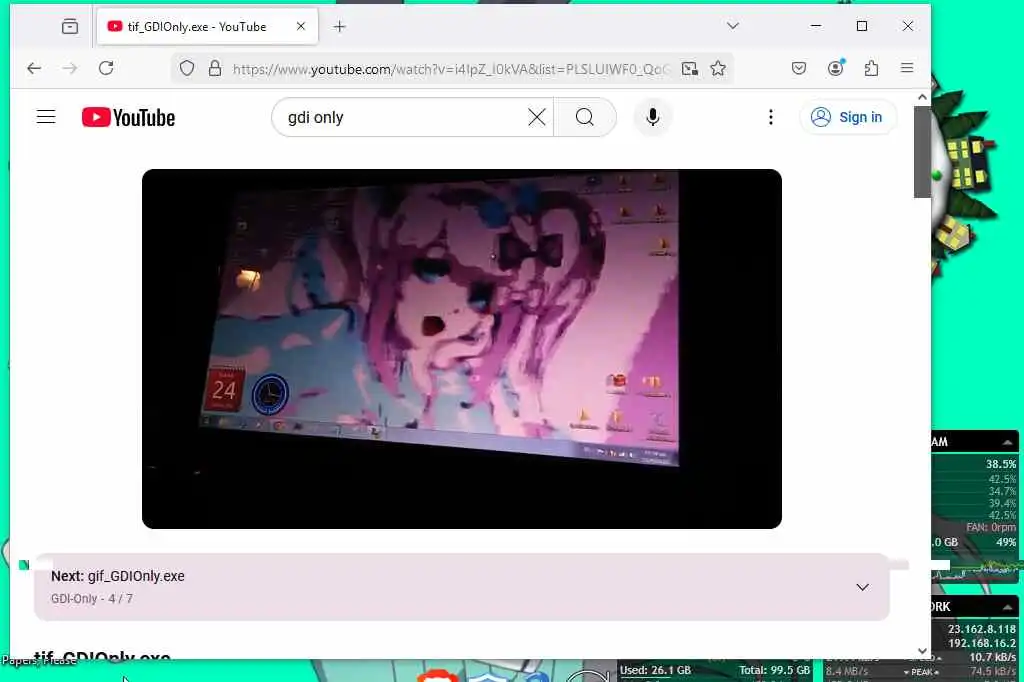Image resolution: width=1024 pixels, height=682 pixels.
Task: Submit the YouTube search with magnifier button
Action: [x=584, y=117]
